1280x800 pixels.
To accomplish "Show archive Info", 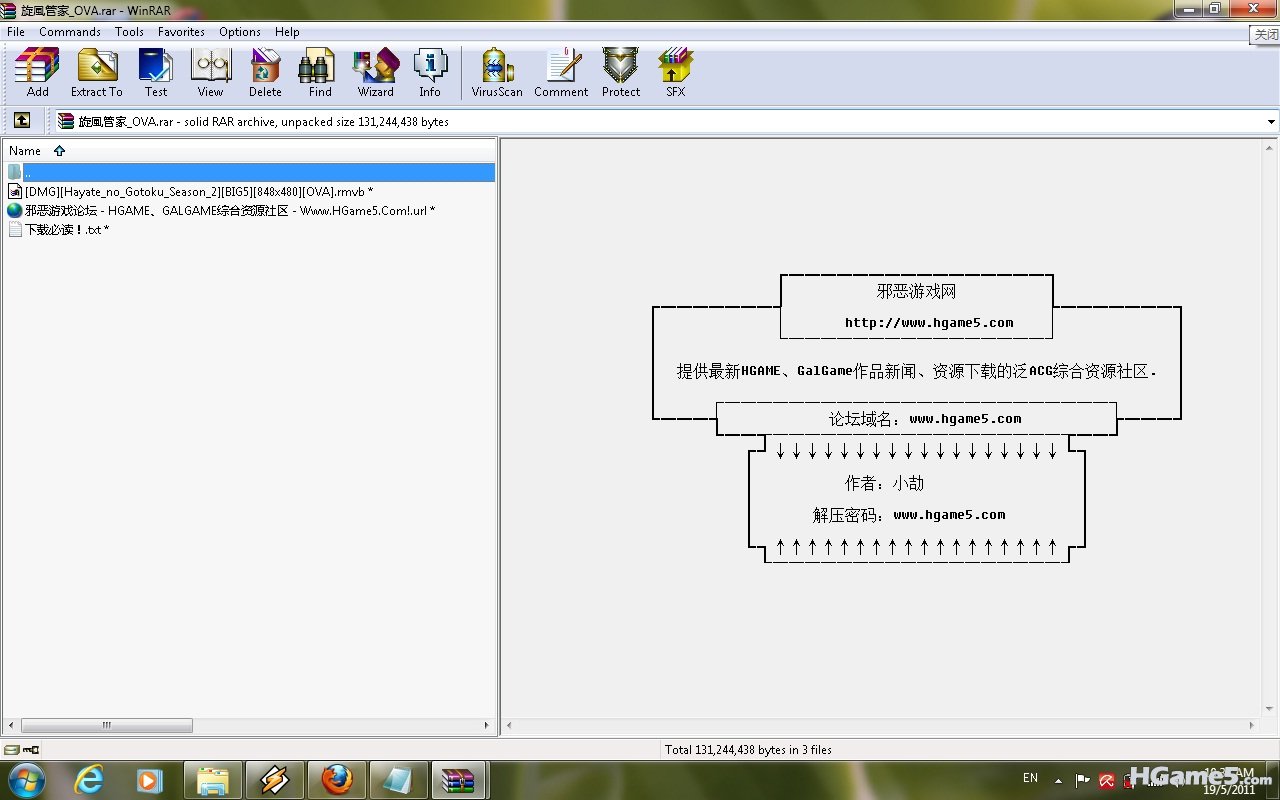I will (430, 73).
